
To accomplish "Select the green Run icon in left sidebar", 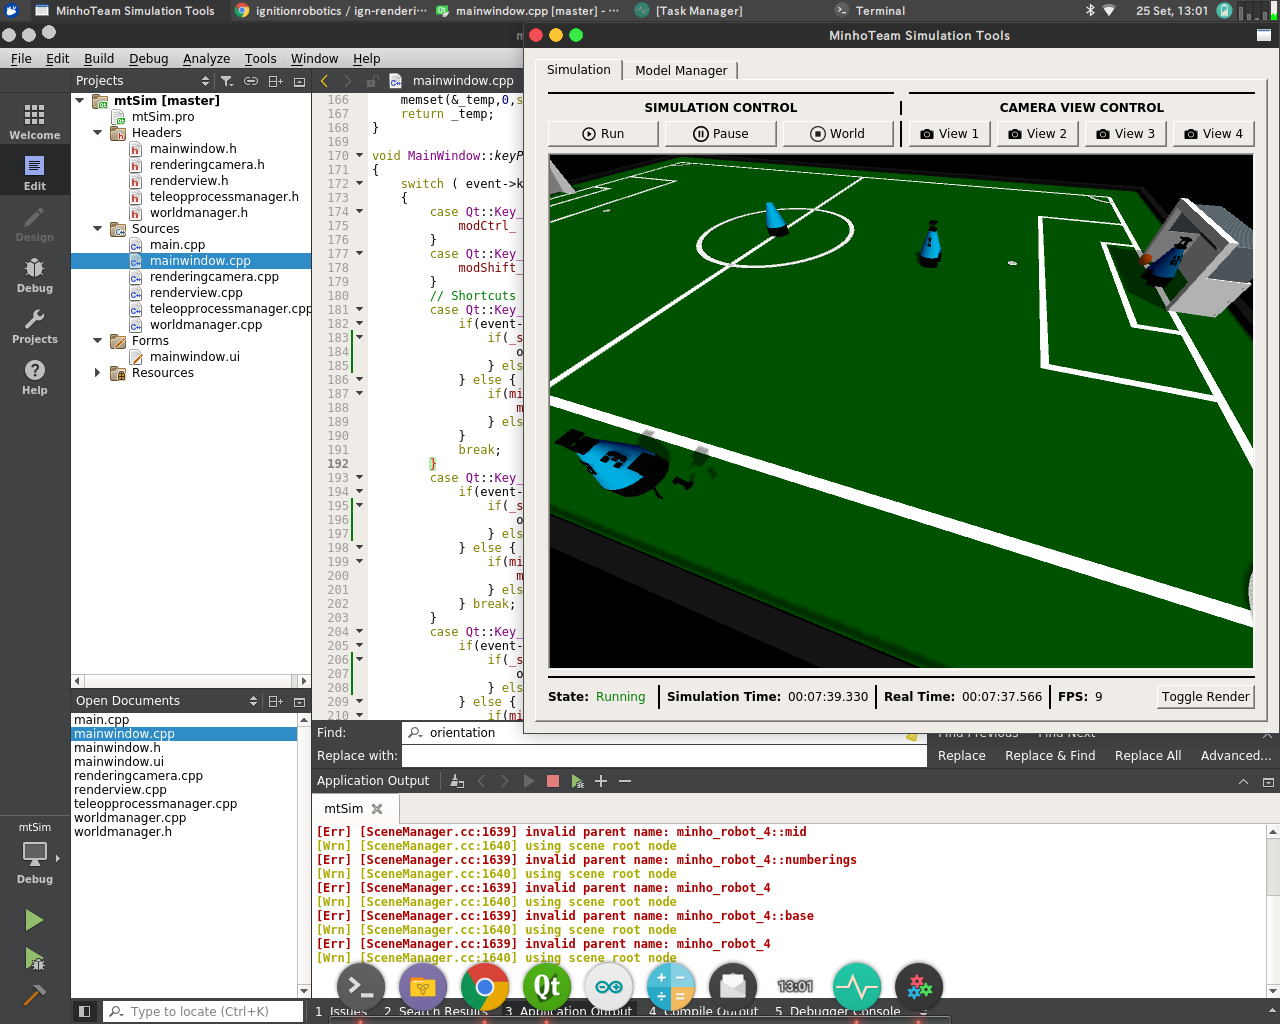I will [x=33, y=919].
